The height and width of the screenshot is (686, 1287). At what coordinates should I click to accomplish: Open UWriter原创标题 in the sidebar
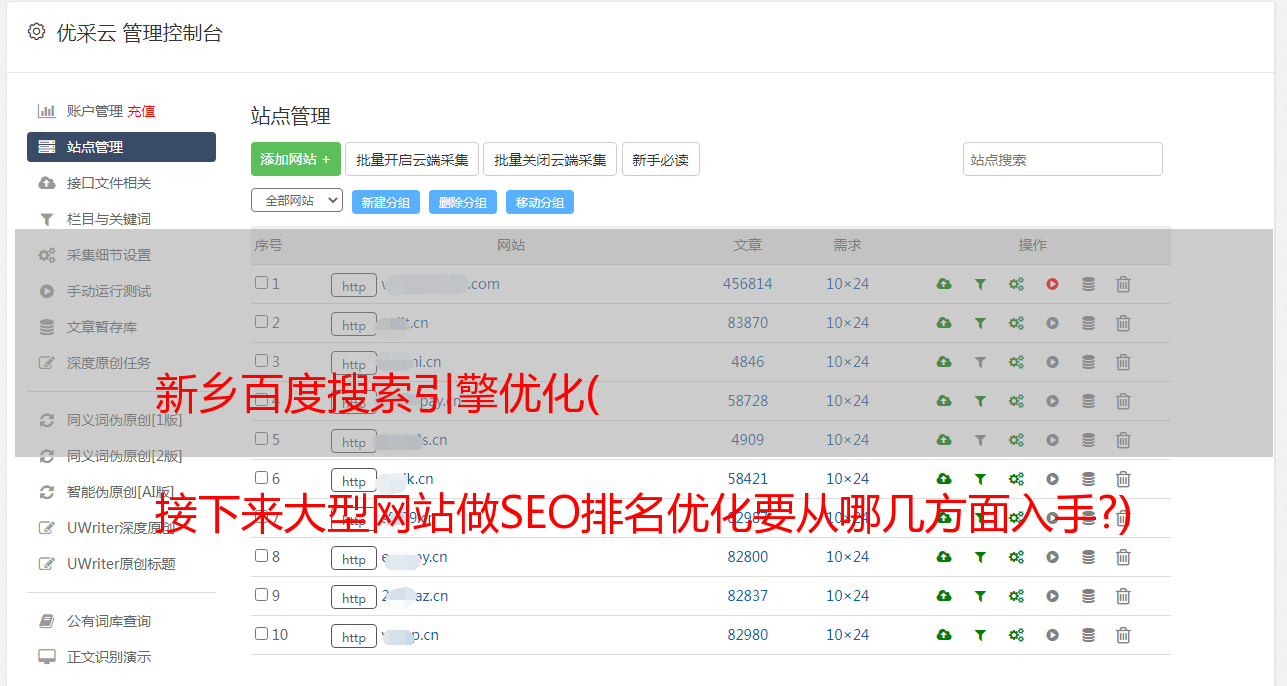(121, 564)
